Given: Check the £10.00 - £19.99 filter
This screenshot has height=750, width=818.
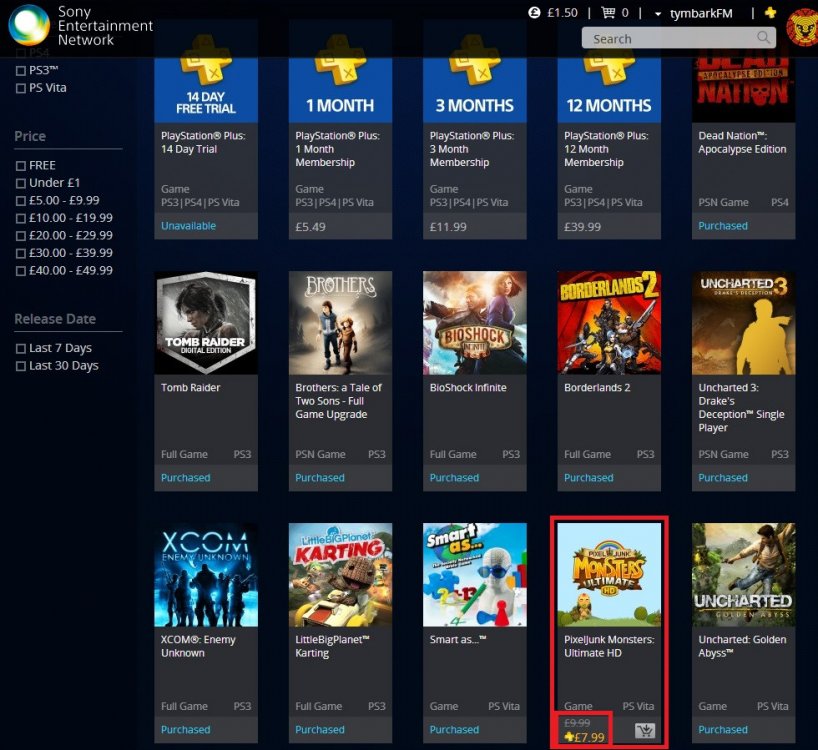Looking at the screenshot, I should pos(21,218).
